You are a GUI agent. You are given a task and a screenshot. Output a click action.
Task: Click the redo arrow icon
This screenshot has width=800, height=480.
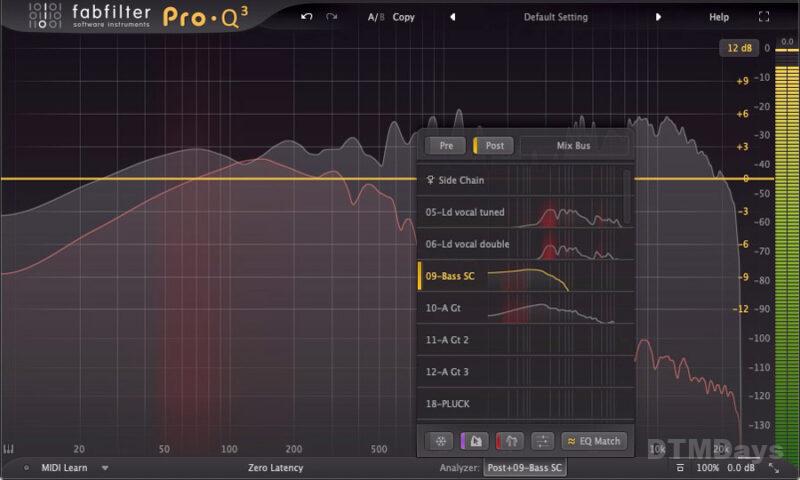[x=332, y=17]
